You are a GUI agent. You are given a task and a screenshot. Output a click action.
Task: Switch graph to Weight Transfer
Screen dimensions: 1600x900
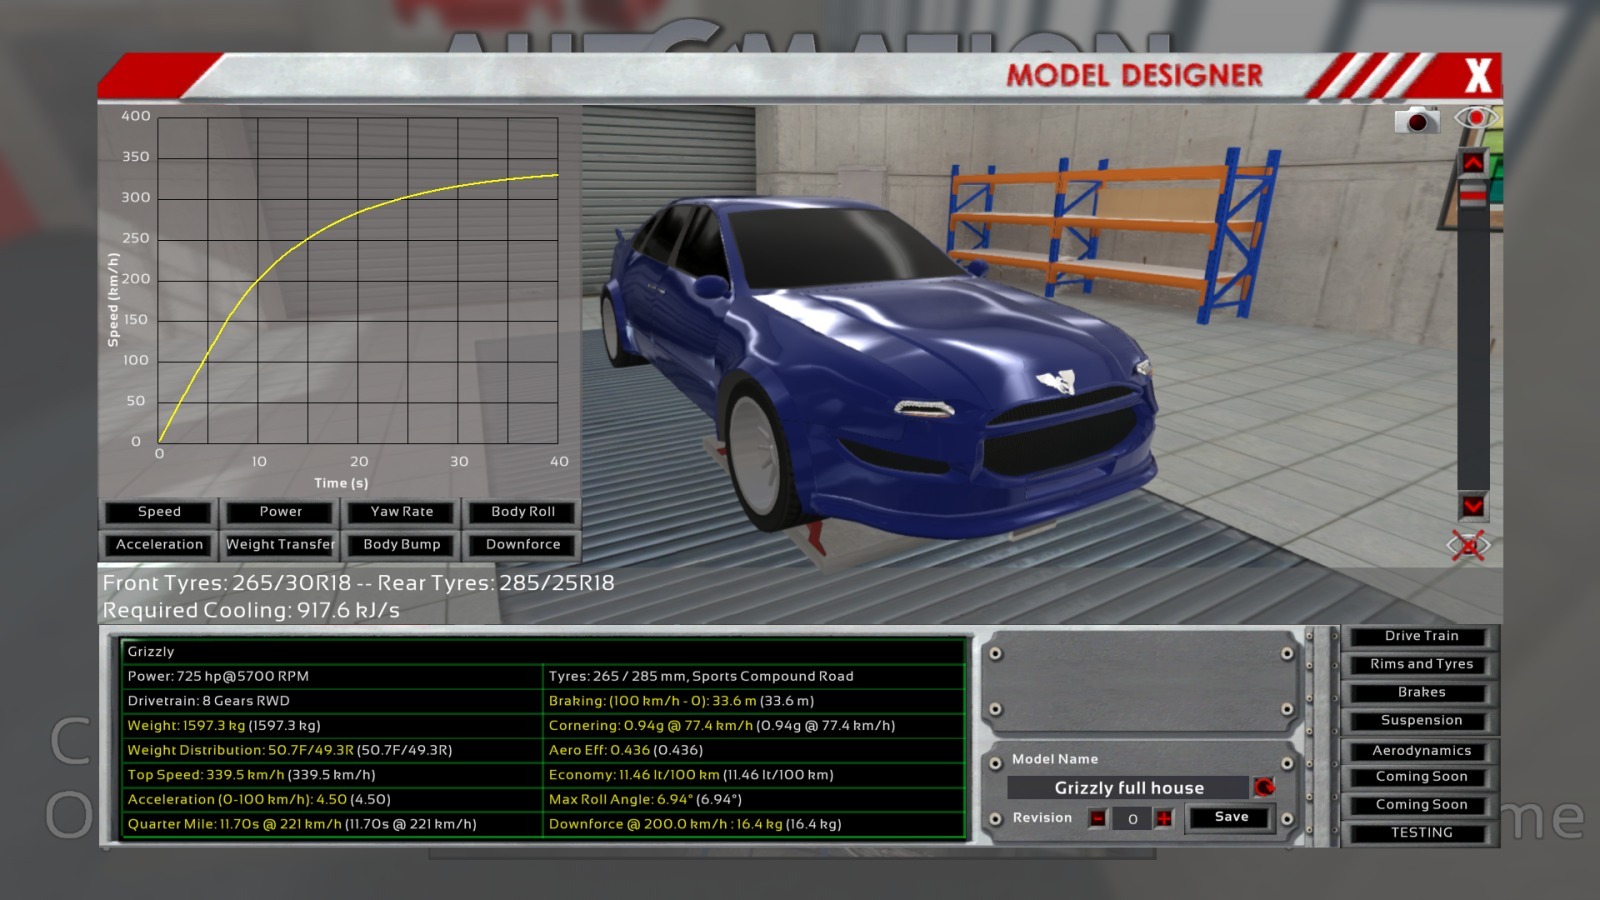(x=280, y=545)
